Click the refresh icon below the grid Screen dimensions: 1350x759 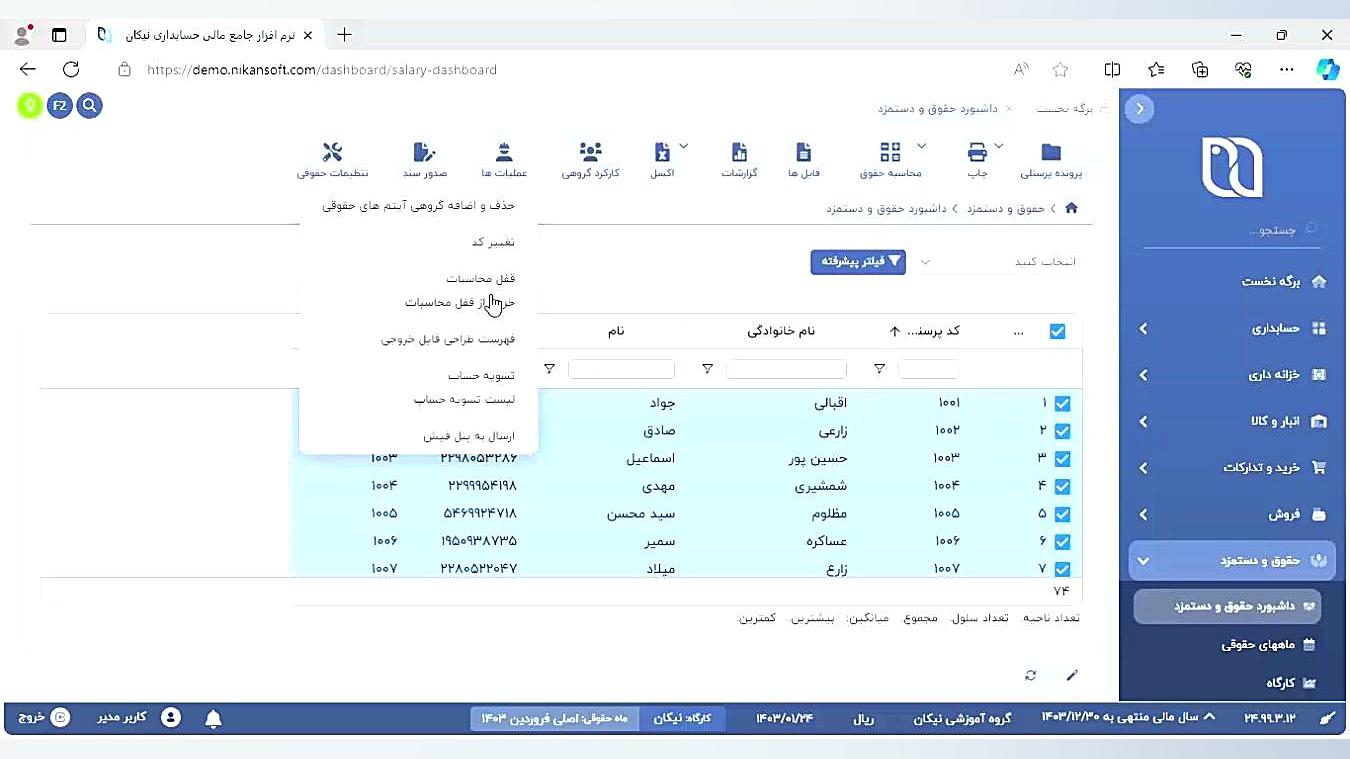point(1031,675)
